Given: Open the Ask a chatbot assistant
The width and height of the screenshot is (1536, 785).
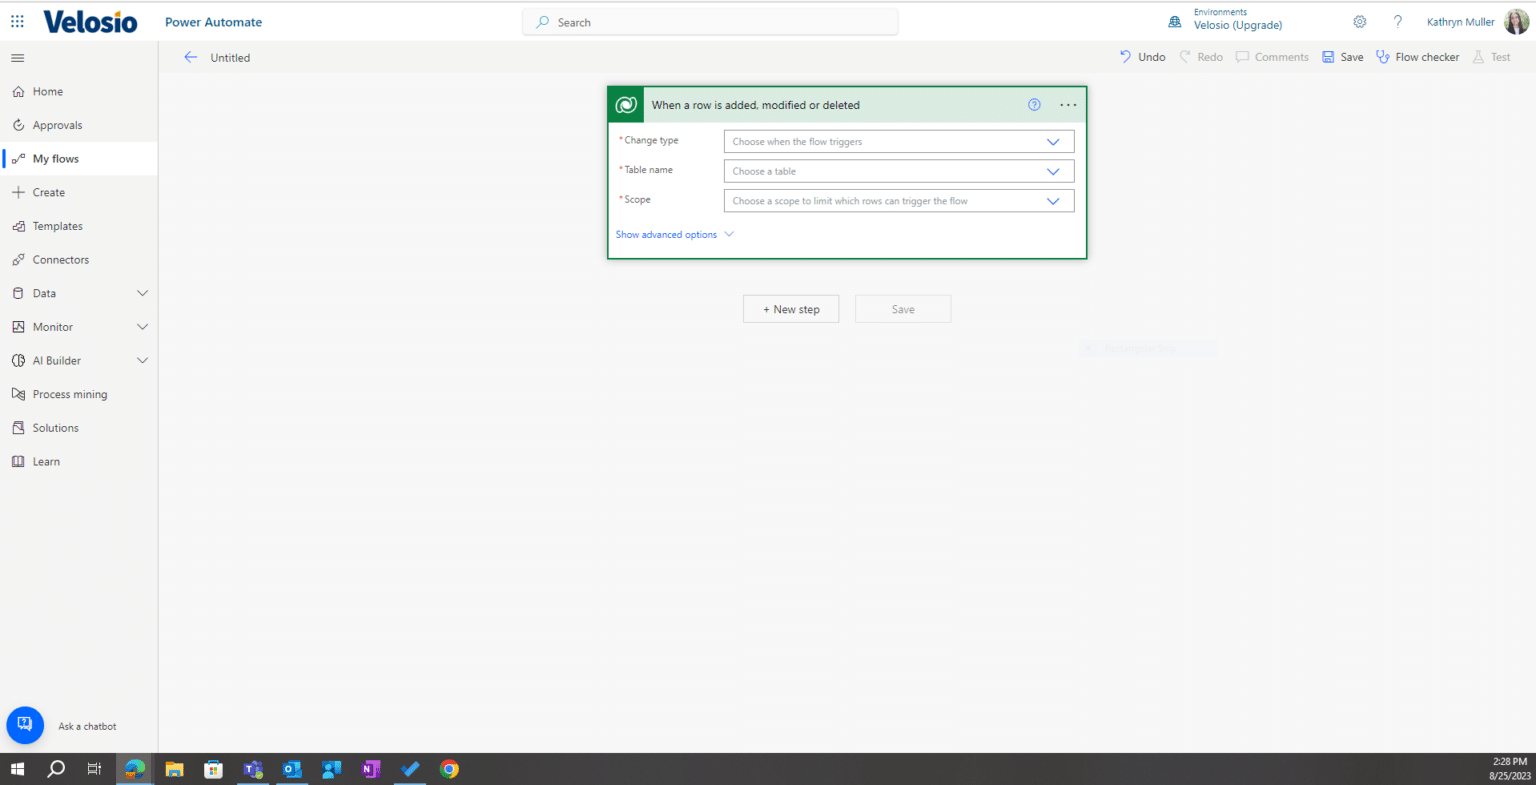Looking at the screenshot, I should pos(25,725).
